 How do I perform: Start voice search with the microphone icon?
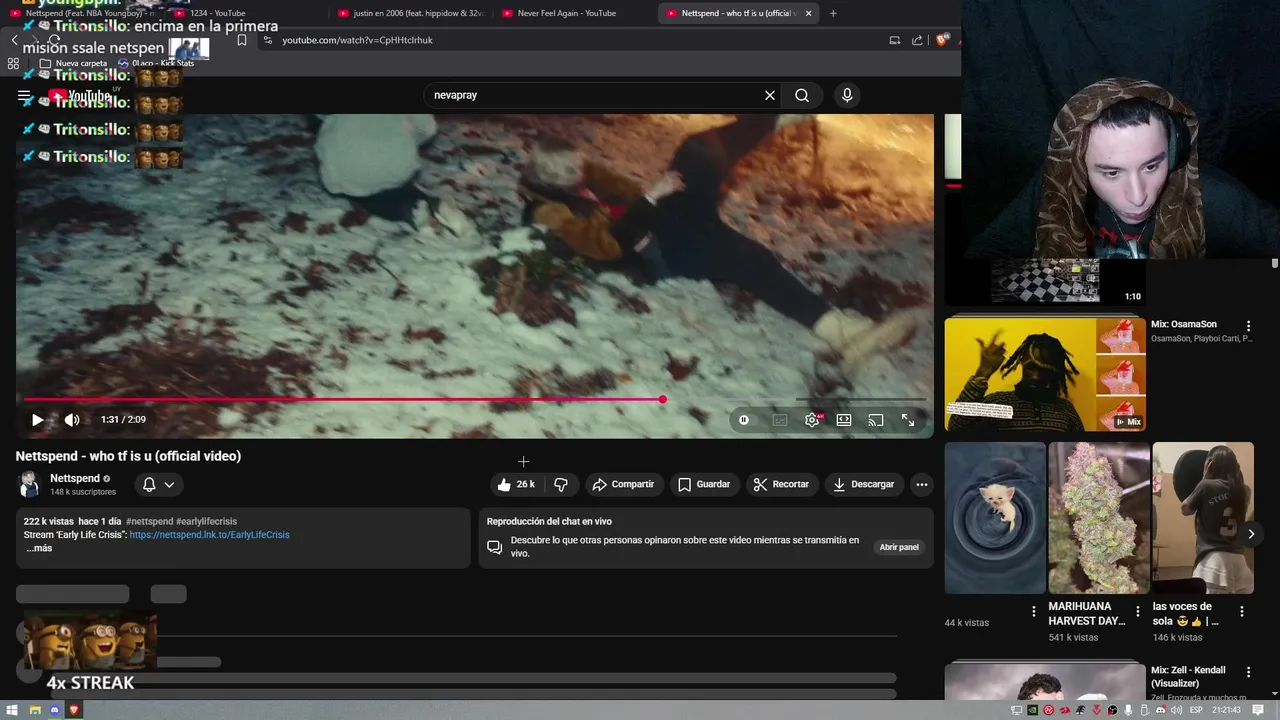point(847,95)
